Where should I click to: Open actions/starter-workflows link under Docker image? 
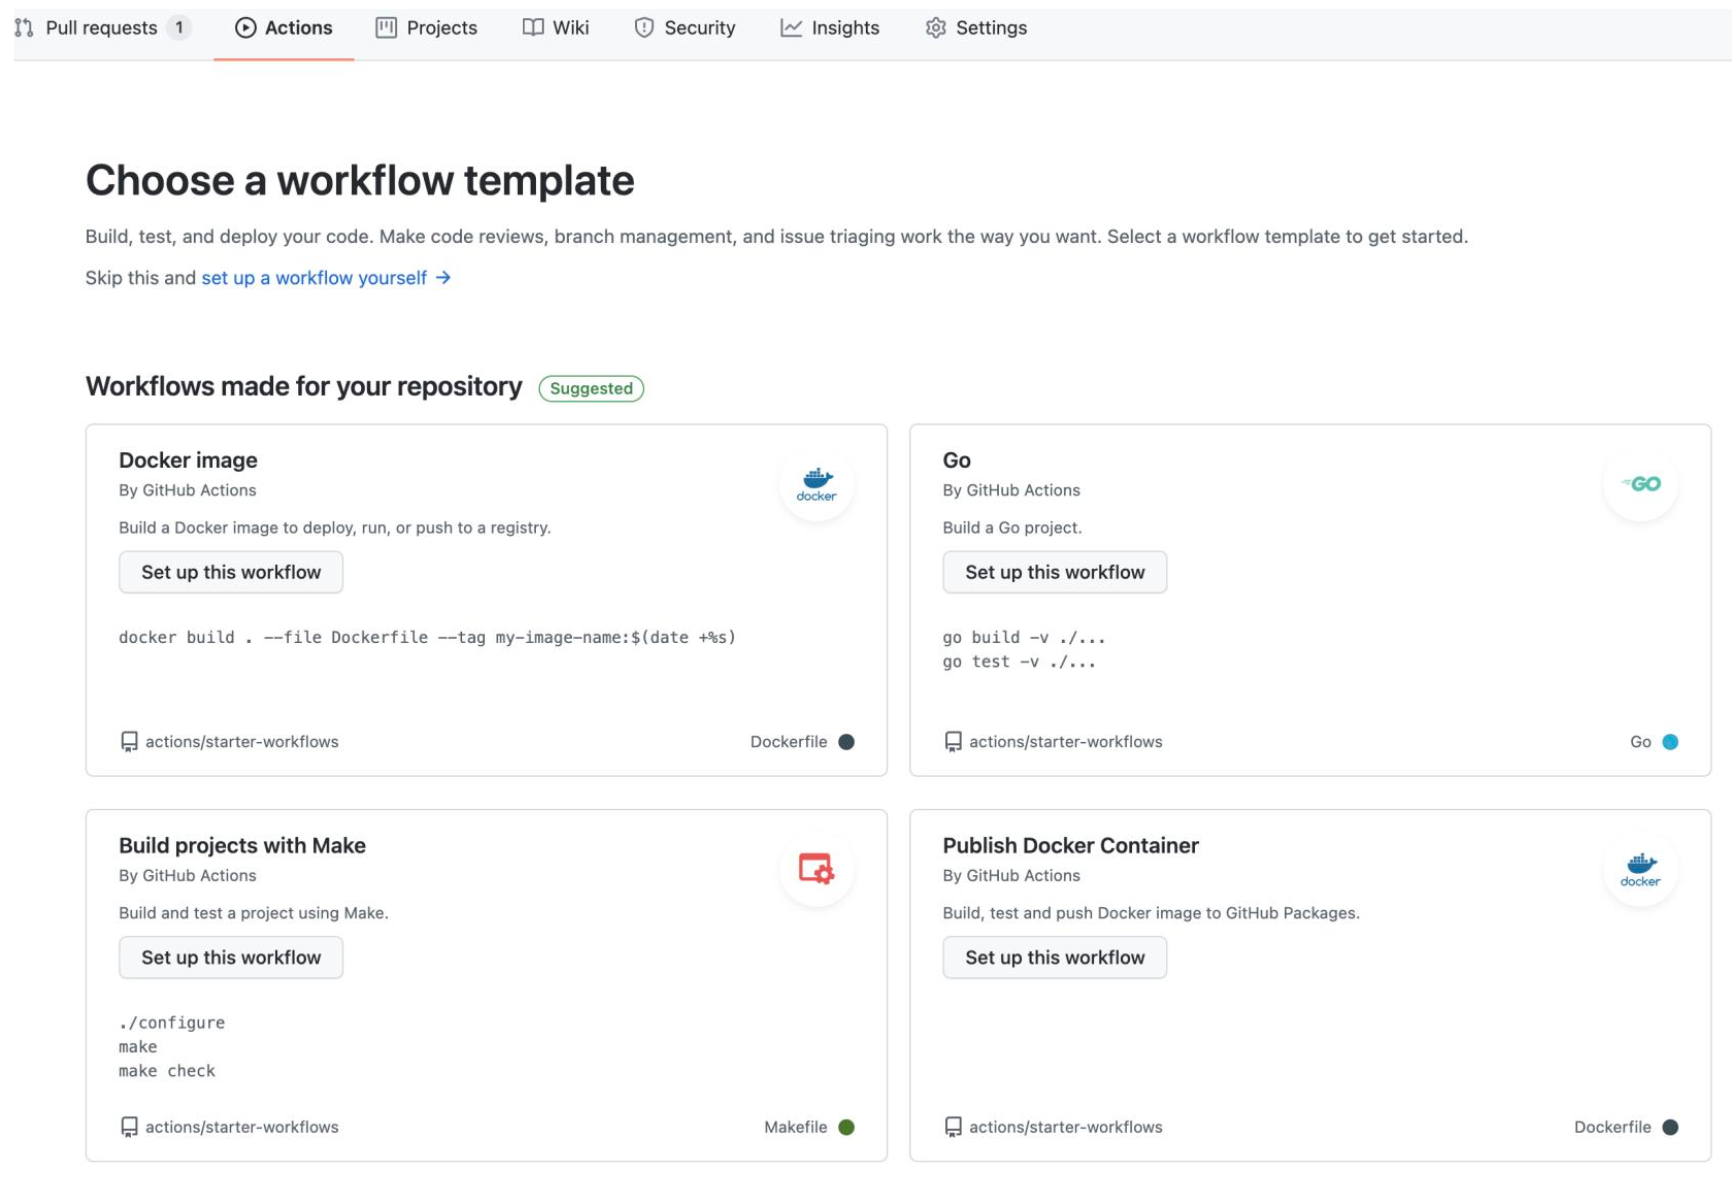pyautogui.click(x=241, y=742)
